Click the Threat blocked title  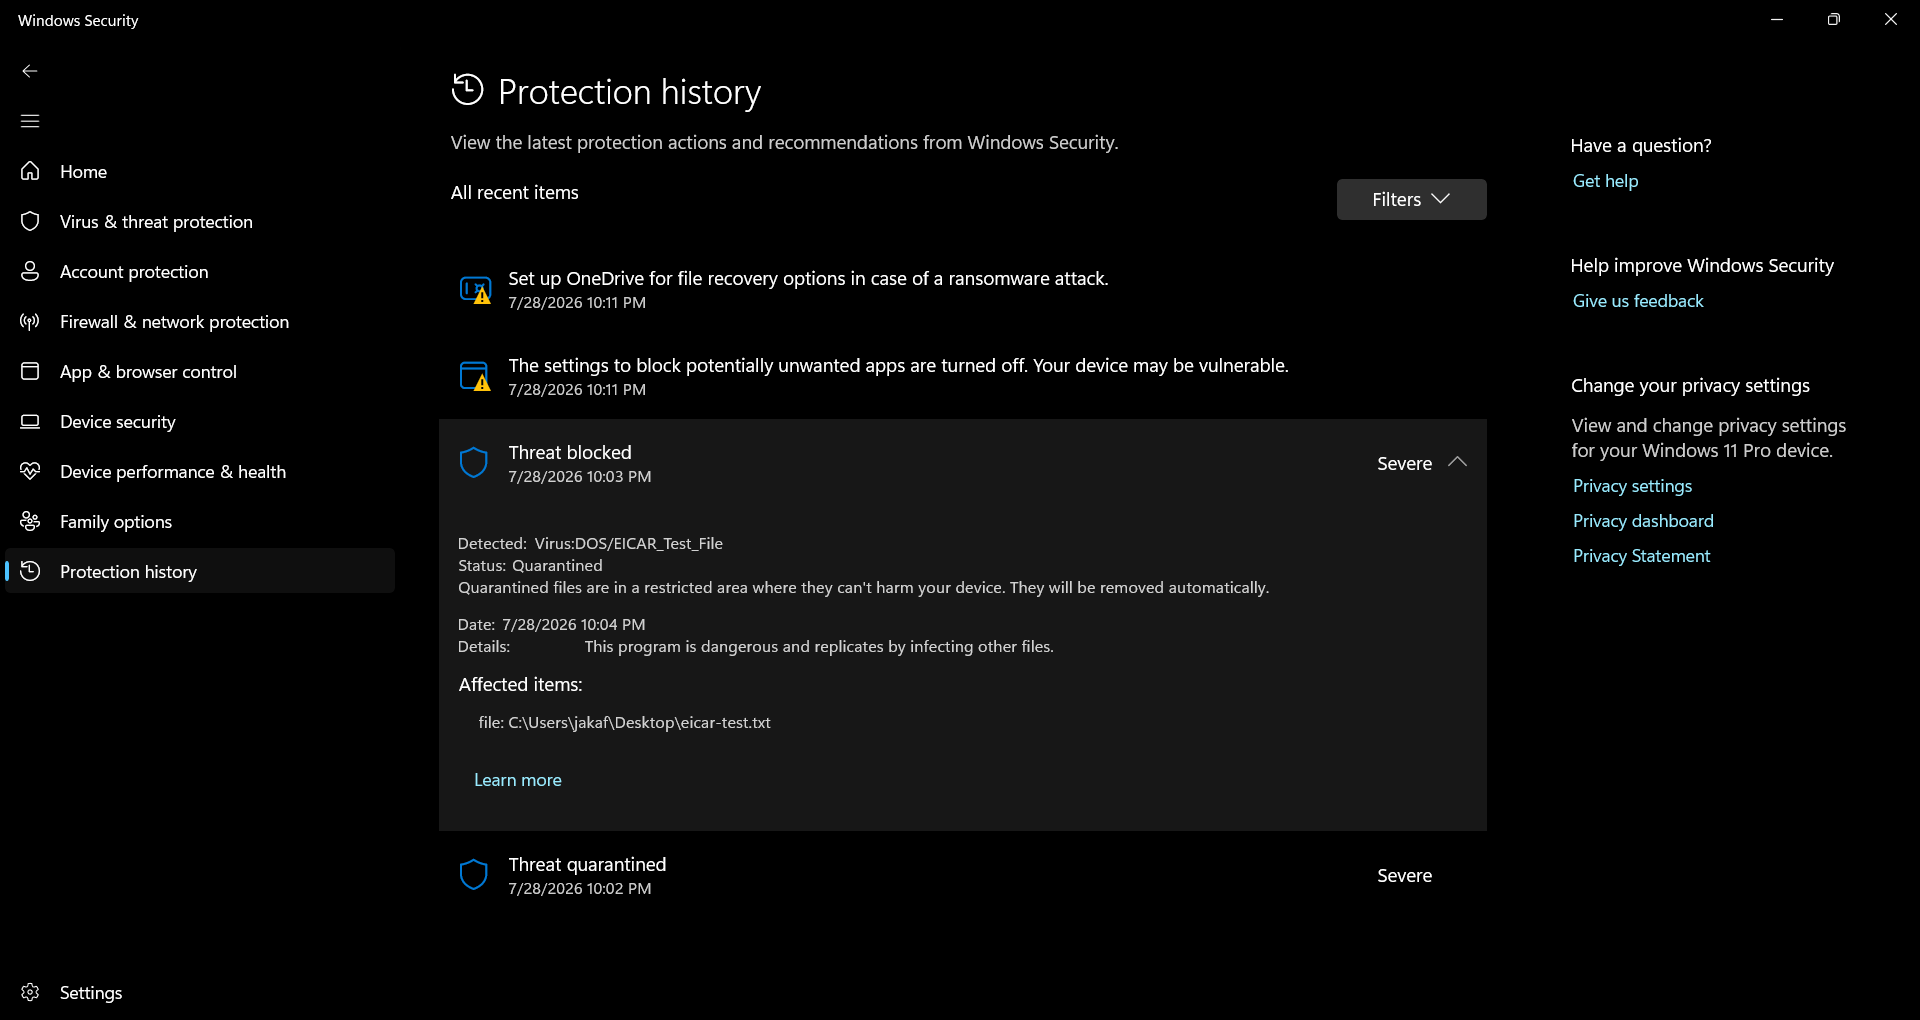tap(570, 453)
